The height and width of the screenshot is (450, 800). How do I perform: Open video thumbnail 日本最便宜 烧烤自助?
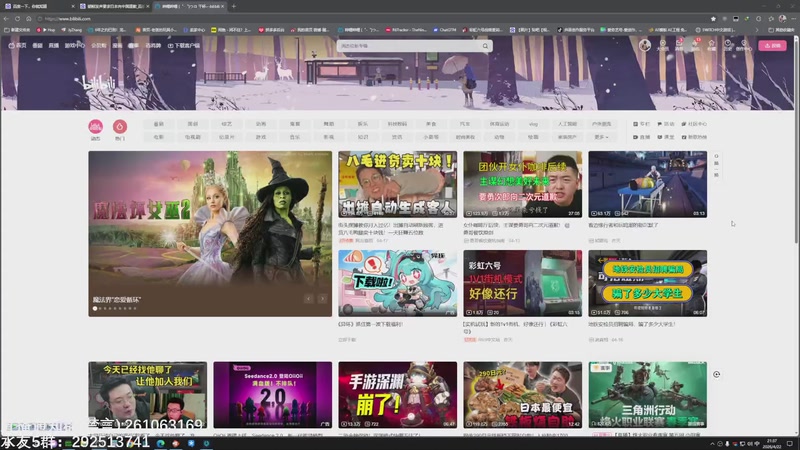522,395
